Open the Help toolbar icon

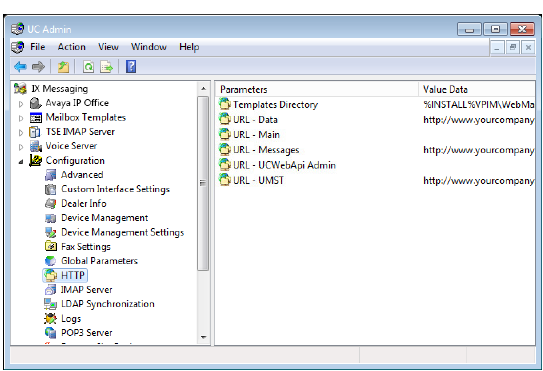(x=131, y=67)
